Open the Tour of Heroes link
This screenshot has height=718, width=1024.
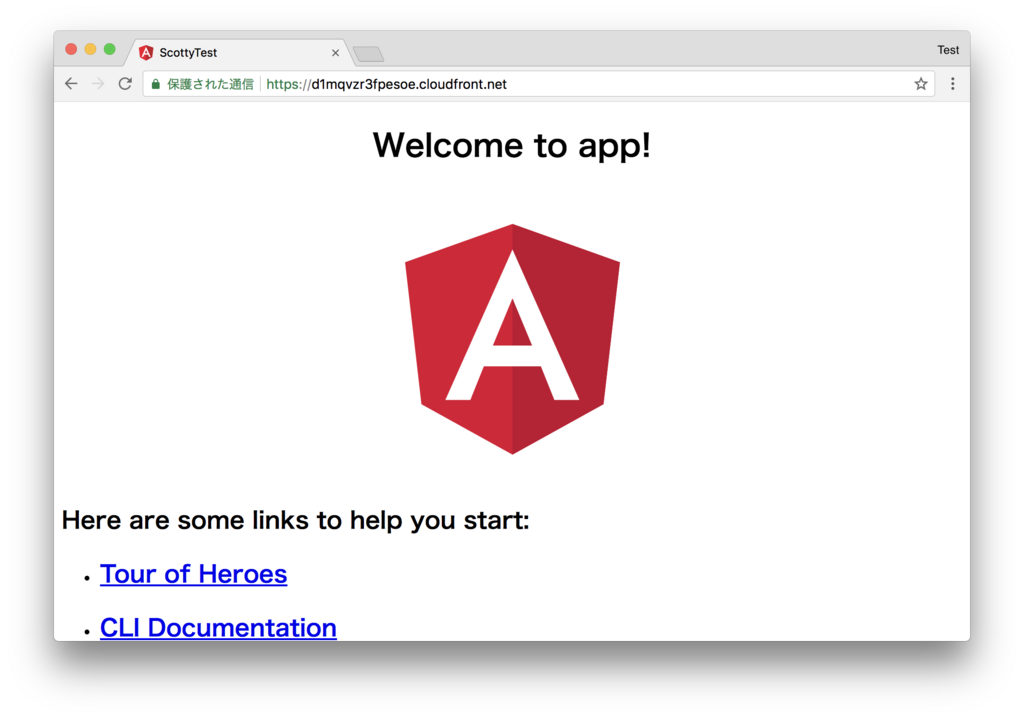pyautogui.click(x=193, y=574)
